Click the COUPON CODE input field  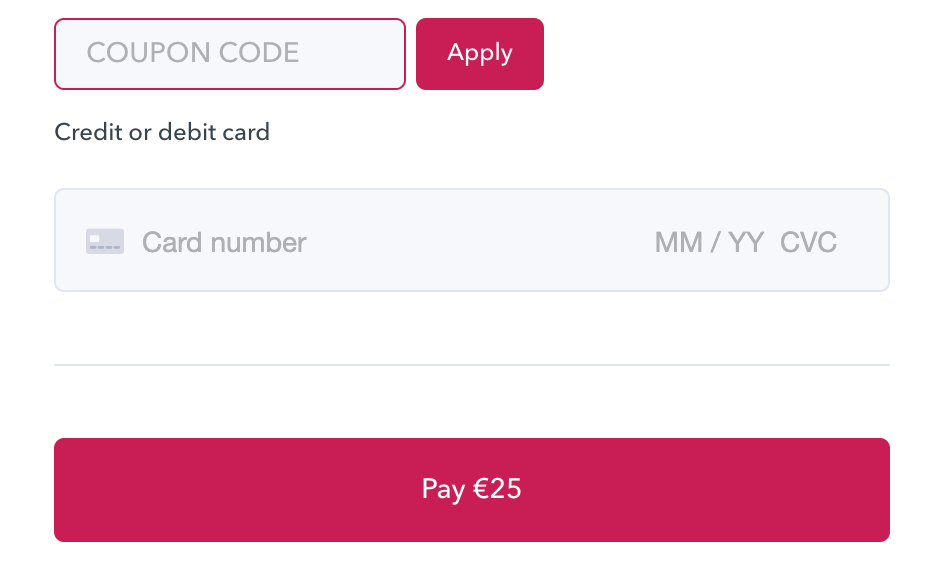(x=230, y=54)
